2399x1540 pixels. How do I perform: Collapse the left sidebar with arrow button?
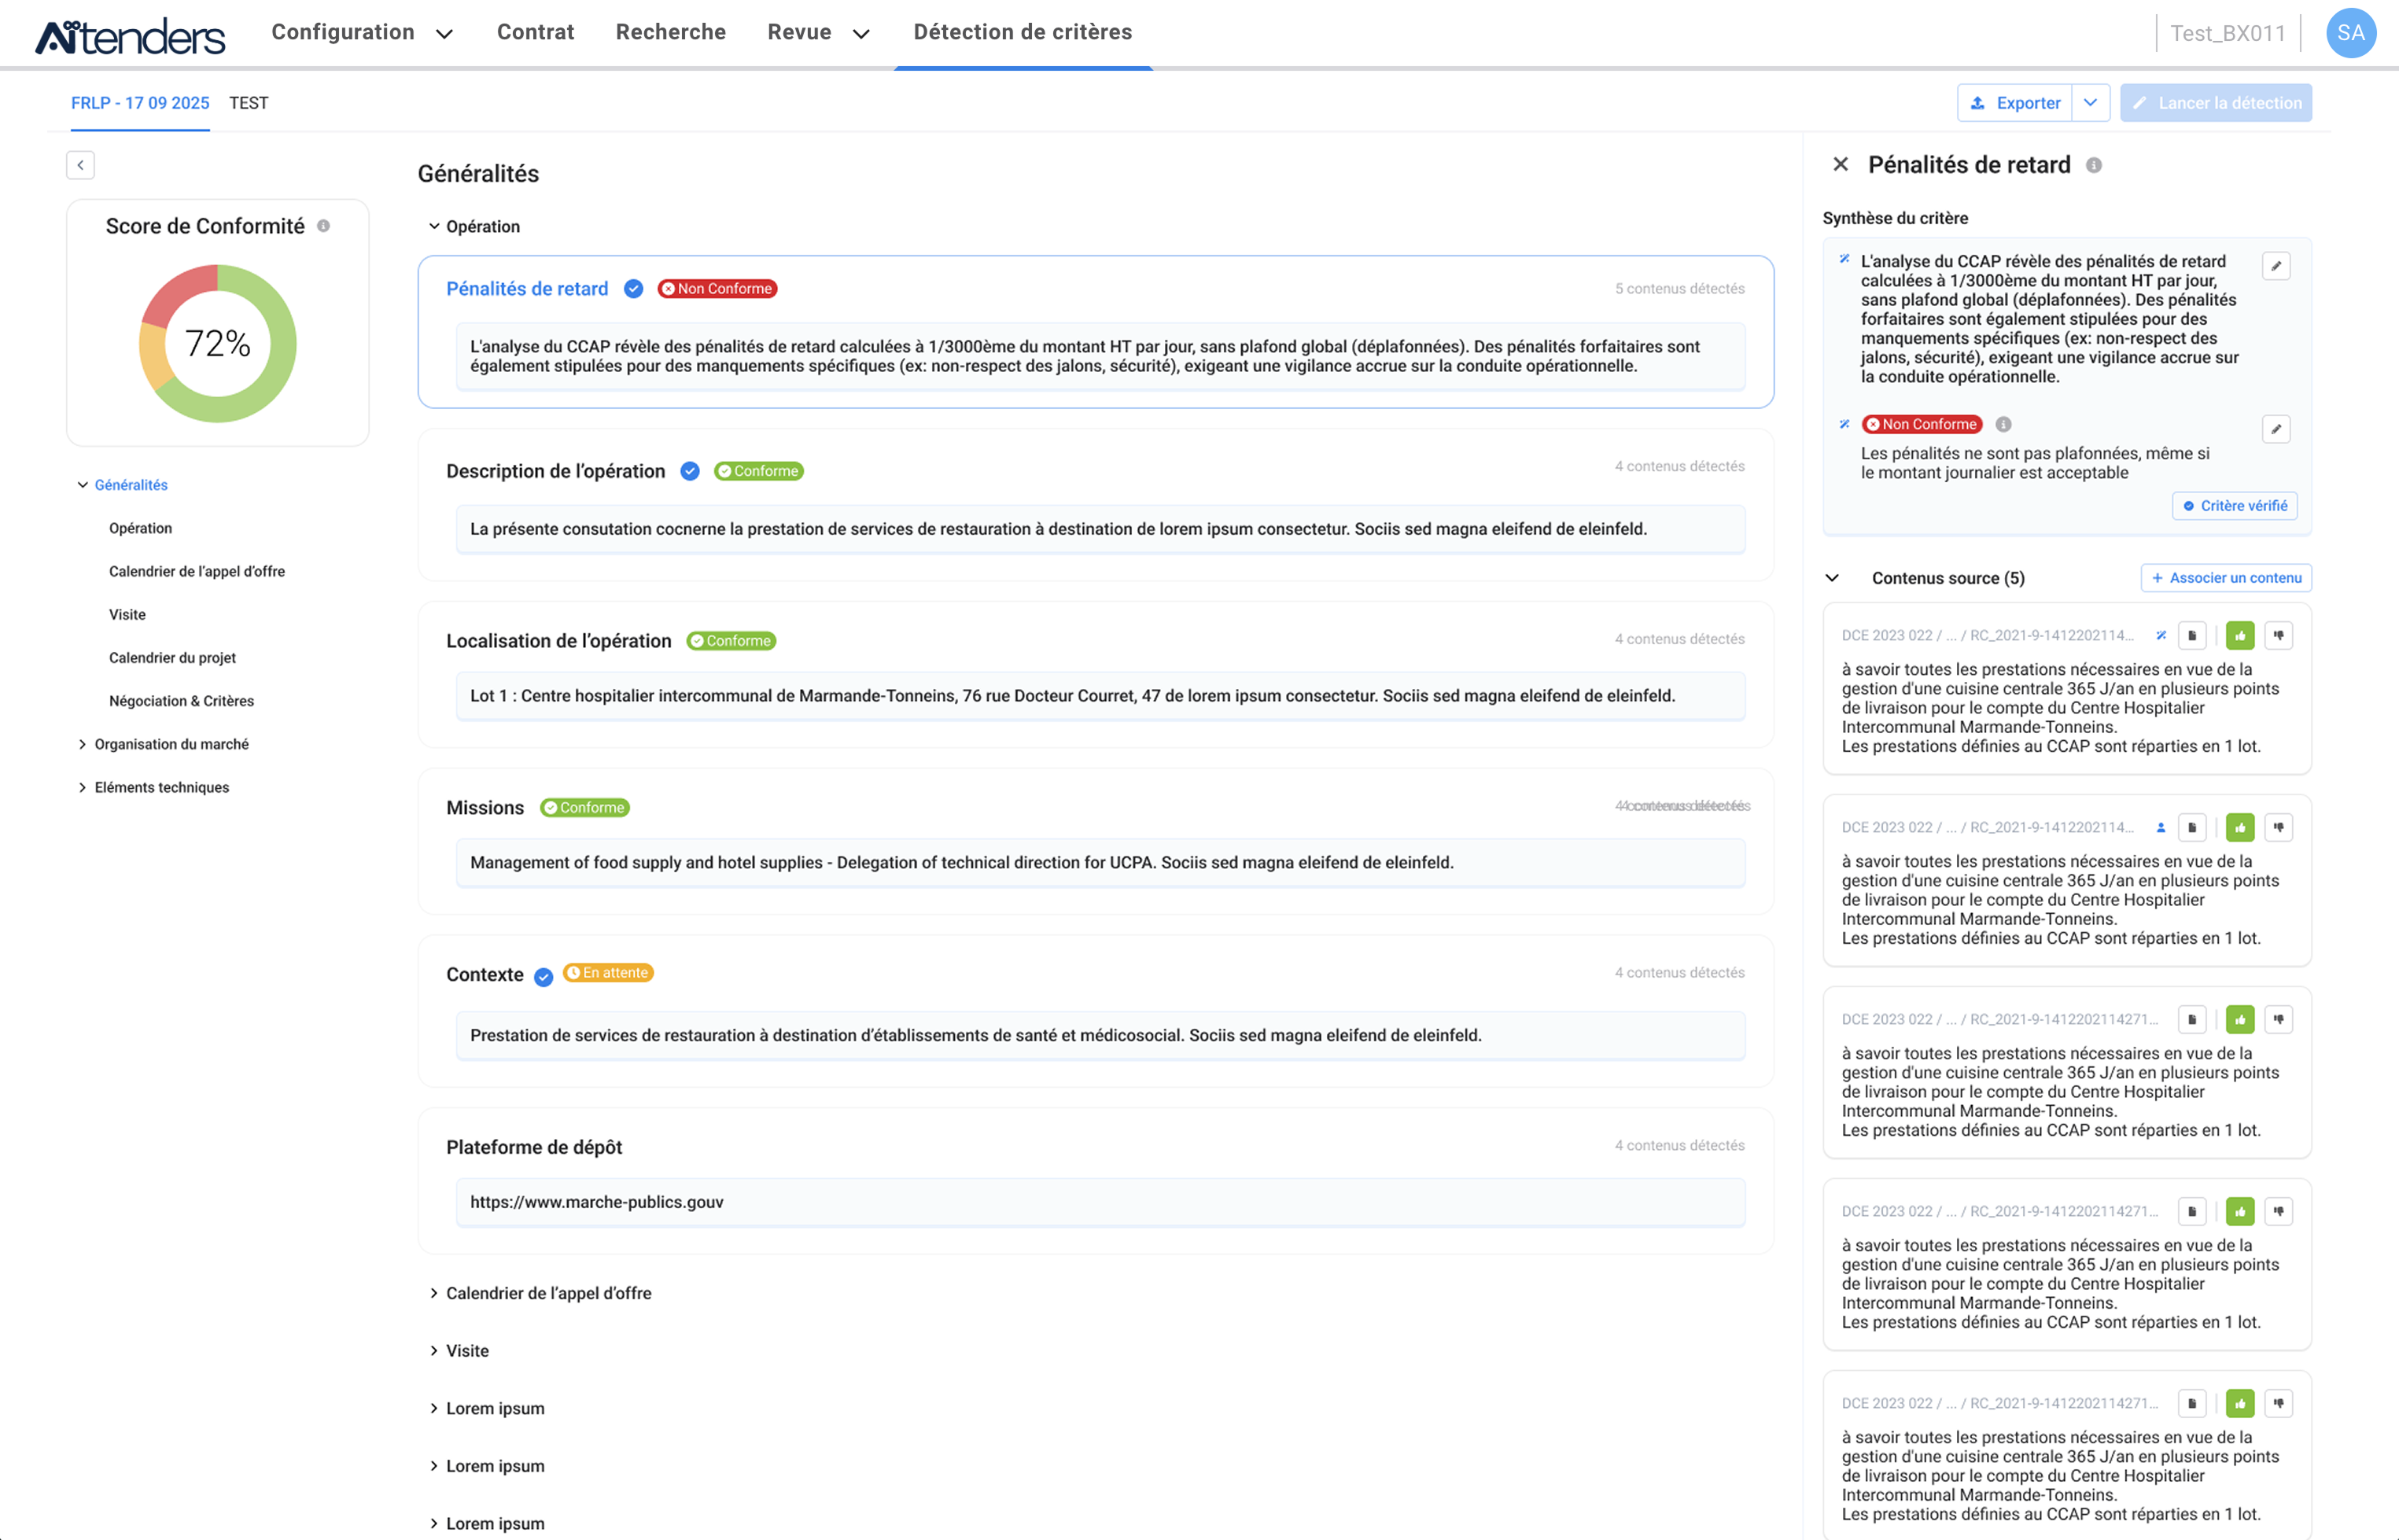click(x=81, y=165)
